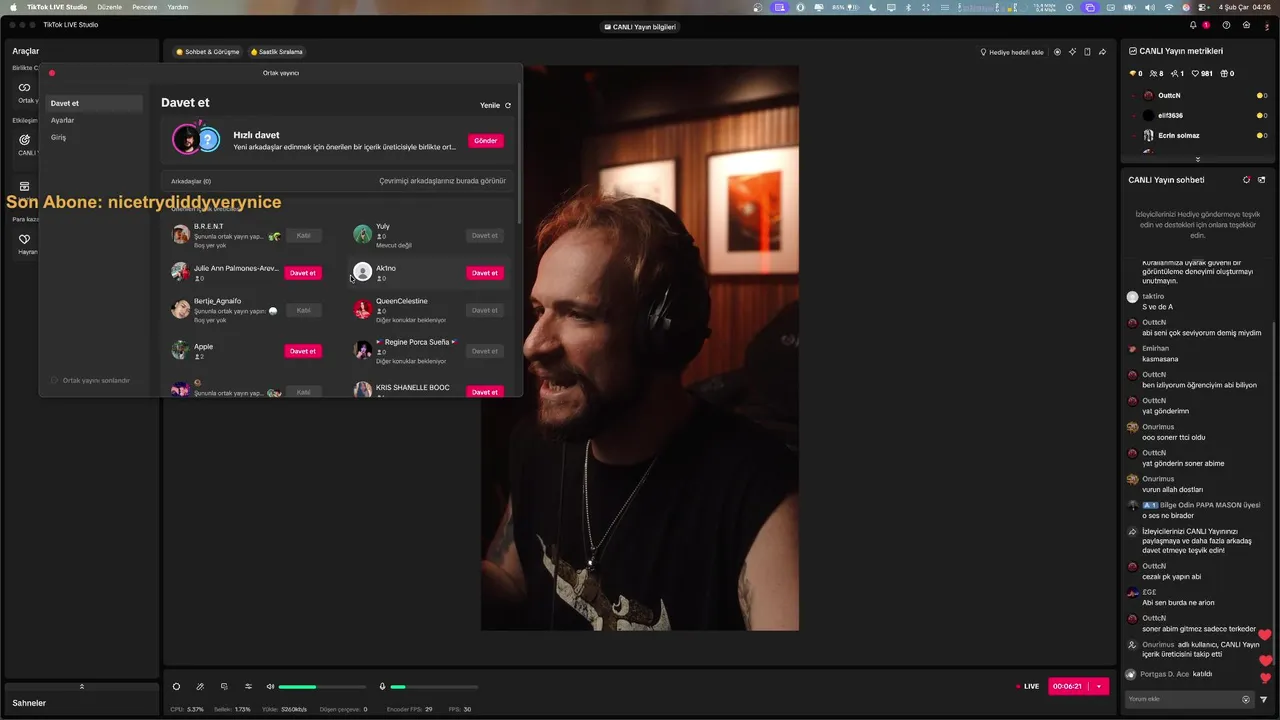Click the Saatlik Sıralama chip

(x=277, y=52)
